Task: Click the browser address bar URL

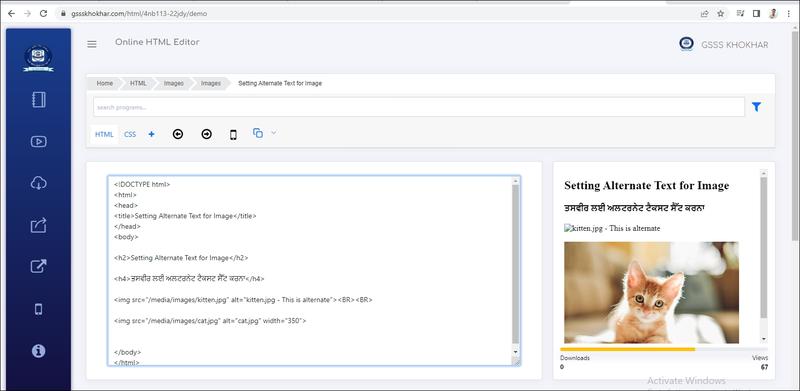Action: (x=139, y=14)
